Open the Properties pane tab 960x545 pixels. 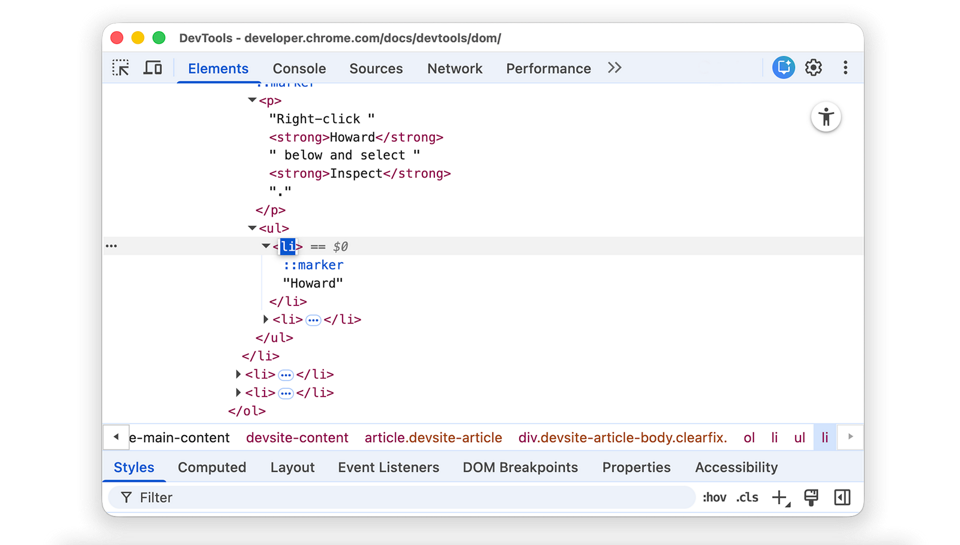point(636,467)
